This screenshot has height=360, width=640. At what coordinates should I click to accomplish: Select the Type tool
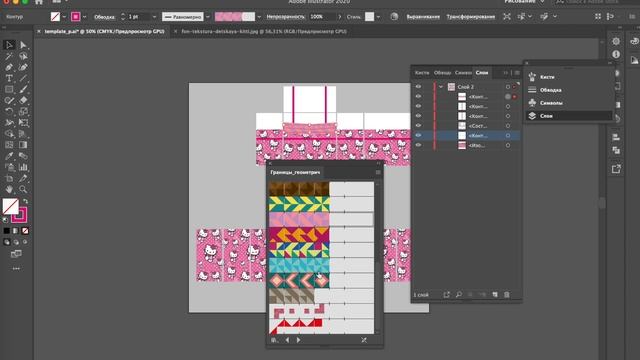pos(9,78)
